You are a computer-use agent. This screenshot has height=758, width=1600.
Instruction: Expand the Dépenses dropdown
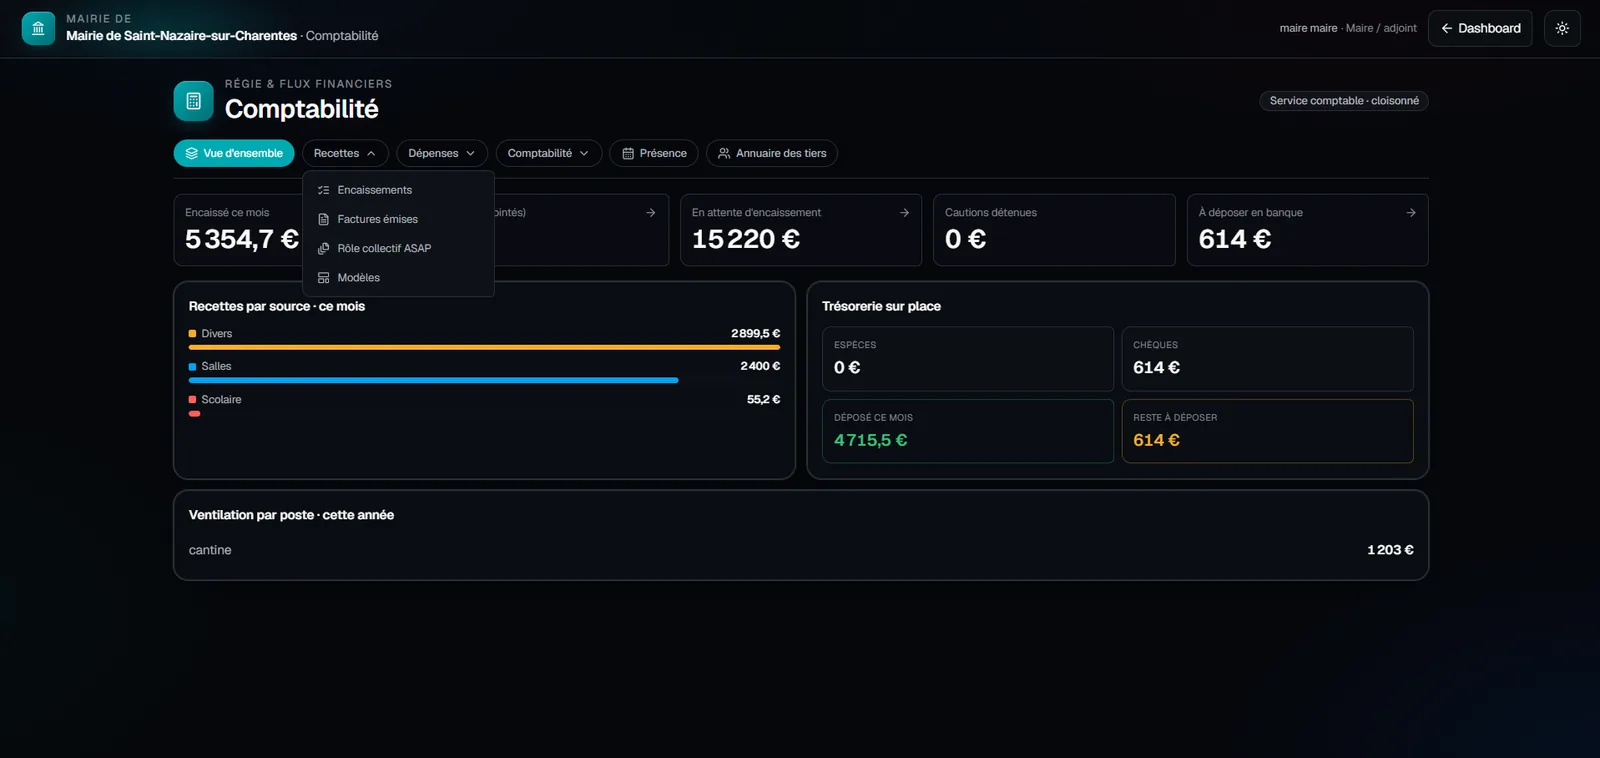coord(442,153)
